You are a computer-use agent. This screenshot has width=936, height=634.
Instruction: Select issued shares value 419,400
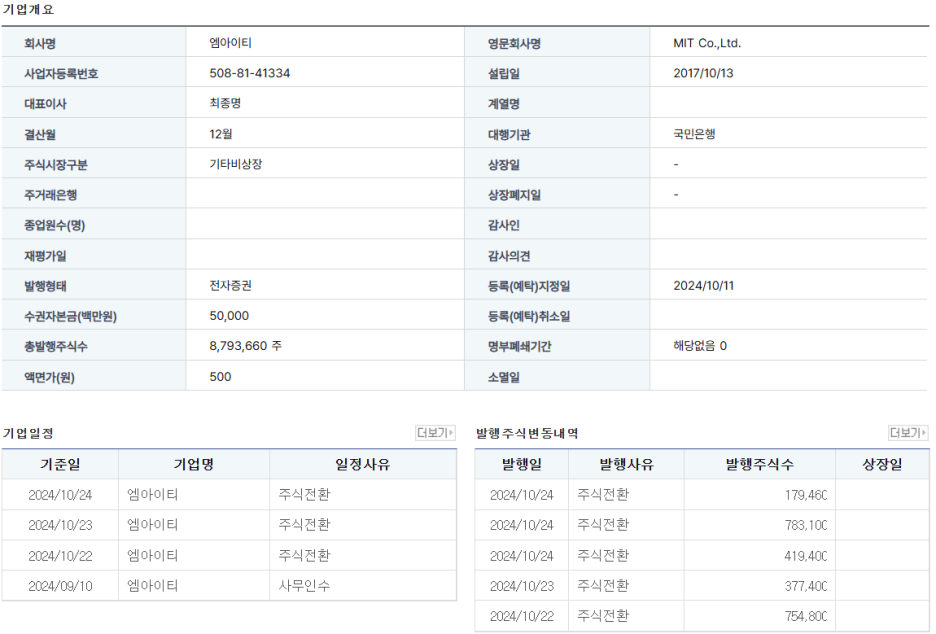coord(806,556)
